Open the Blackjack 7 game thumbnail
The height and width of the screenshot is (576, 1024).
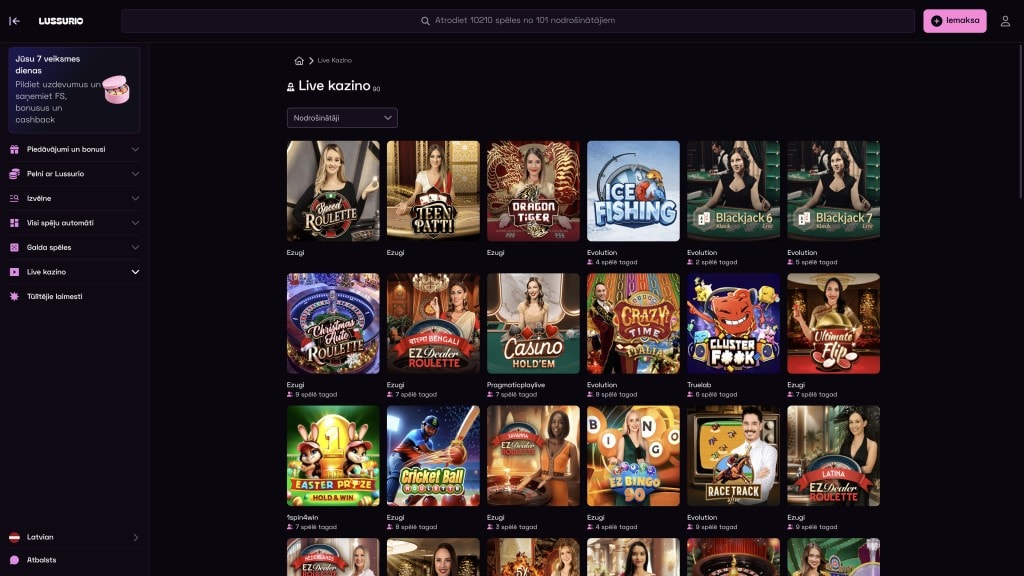tap(833, 191)
